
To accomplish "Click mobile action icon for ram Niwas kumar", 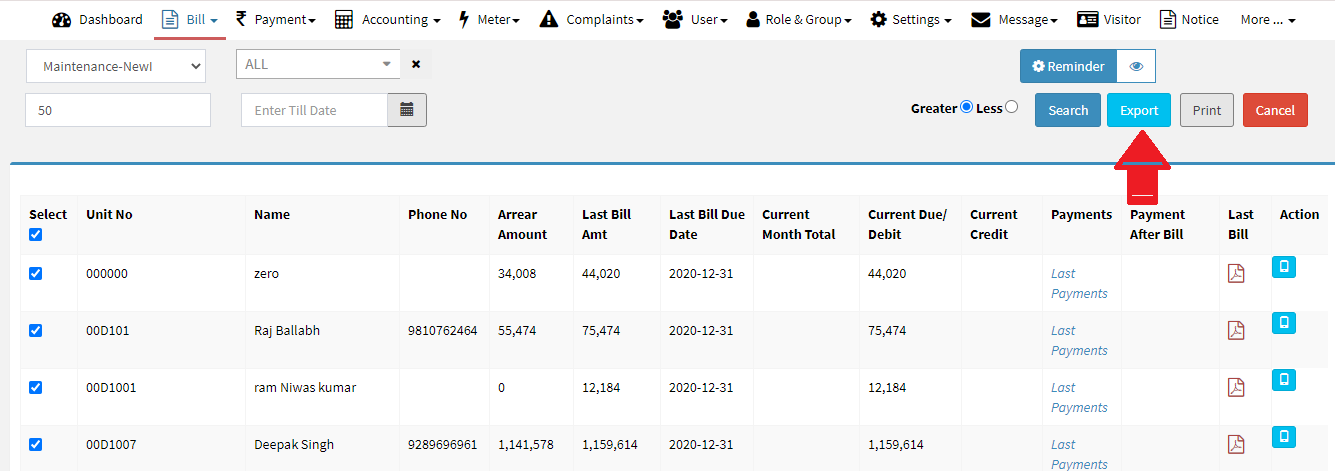I will coord(1284,380).
